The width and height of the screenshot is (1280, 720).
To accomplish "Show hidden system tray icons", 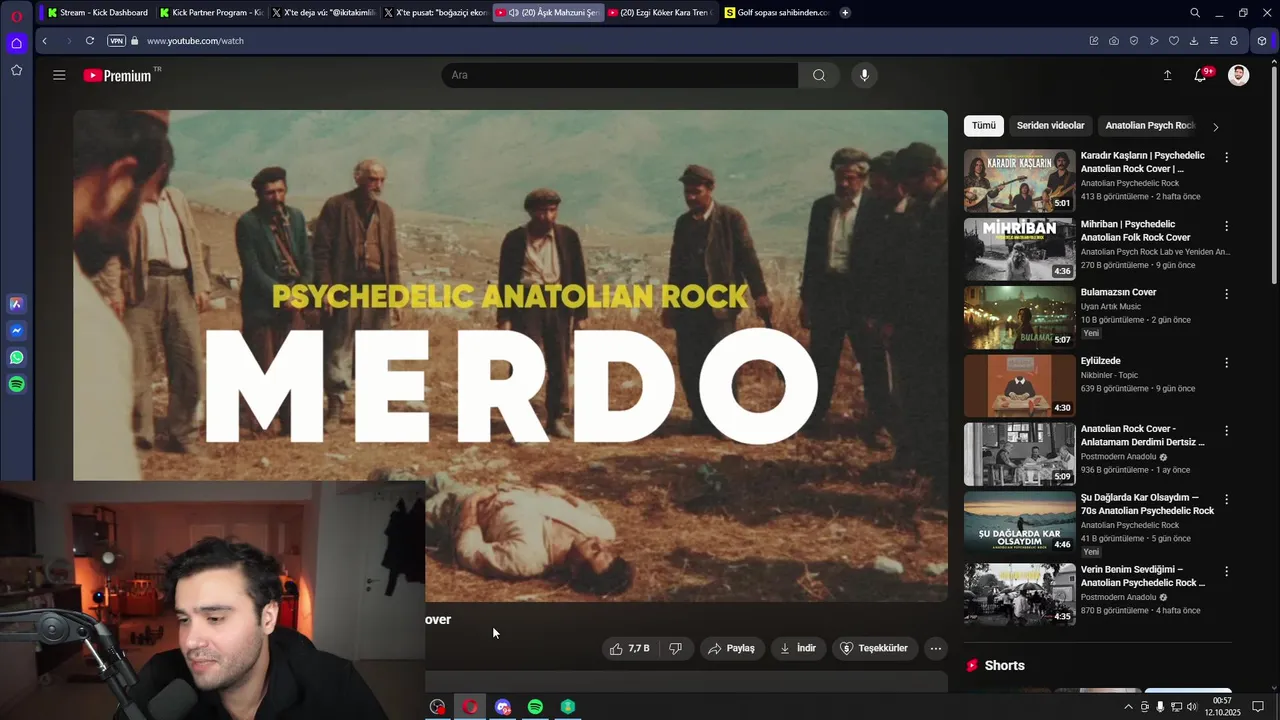I will click(1129, 707).
